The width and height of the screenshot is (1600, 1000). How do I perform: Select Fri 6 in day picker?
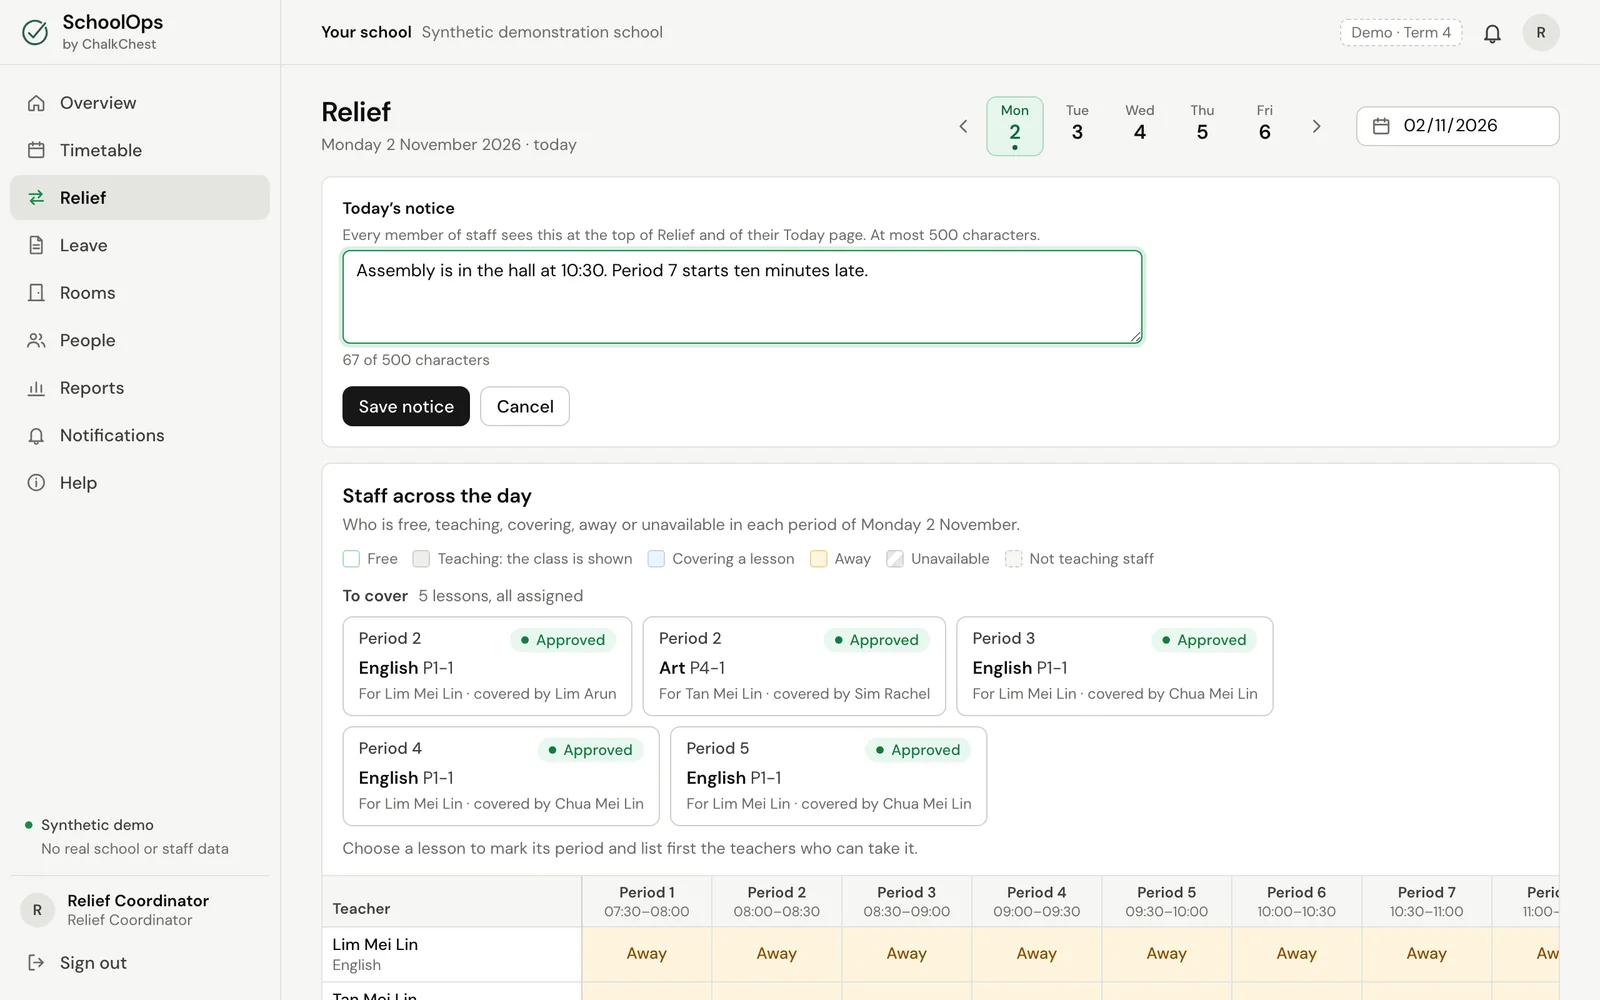tap(1265, 126)
